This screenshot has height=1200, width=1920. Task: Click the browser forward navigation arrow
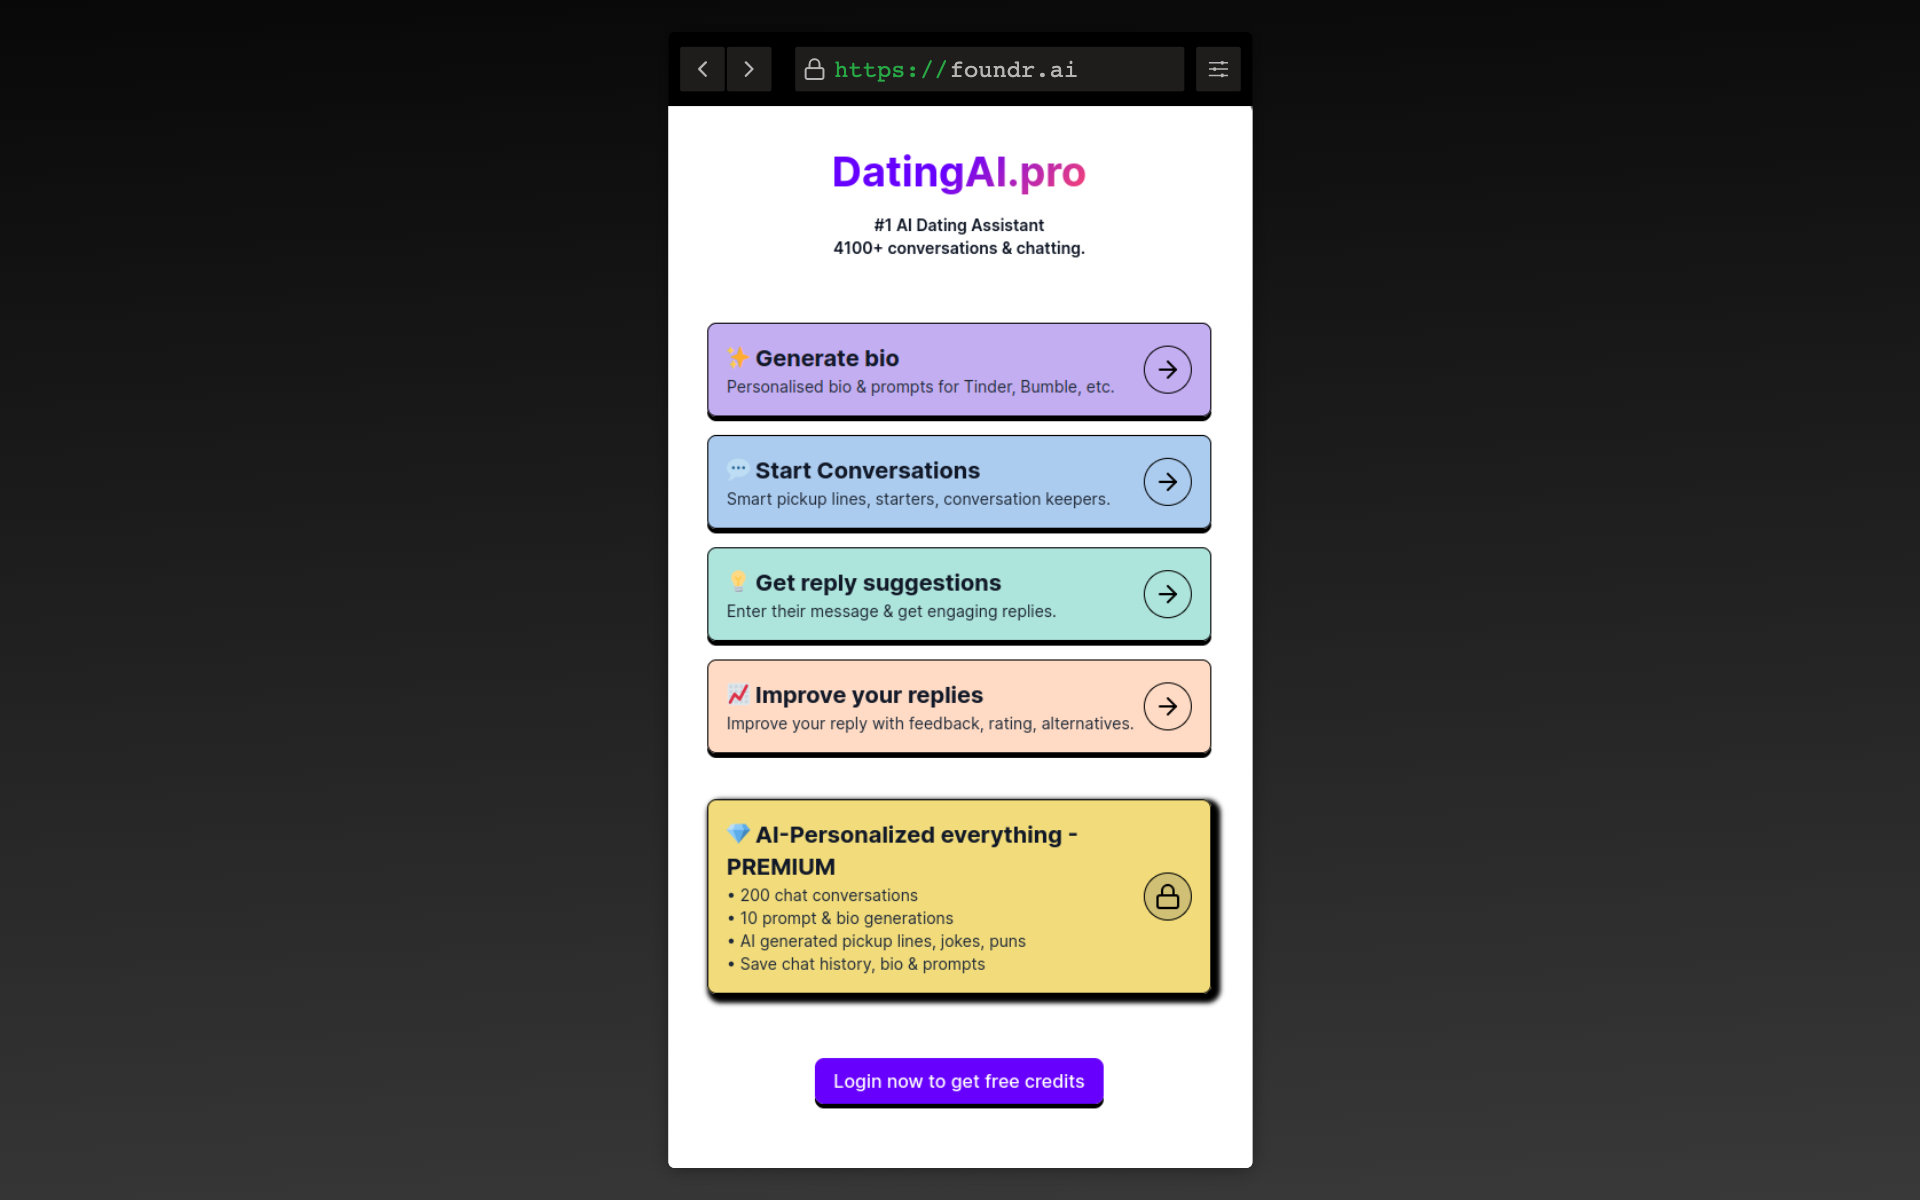tap(749, 69)
